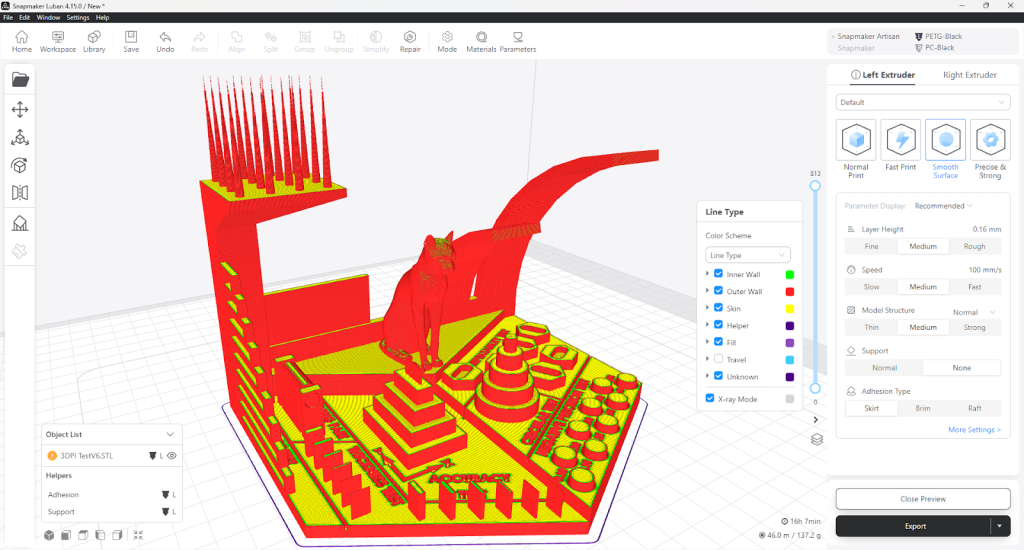
Task: Click the Export button
Action: [914, 526]
